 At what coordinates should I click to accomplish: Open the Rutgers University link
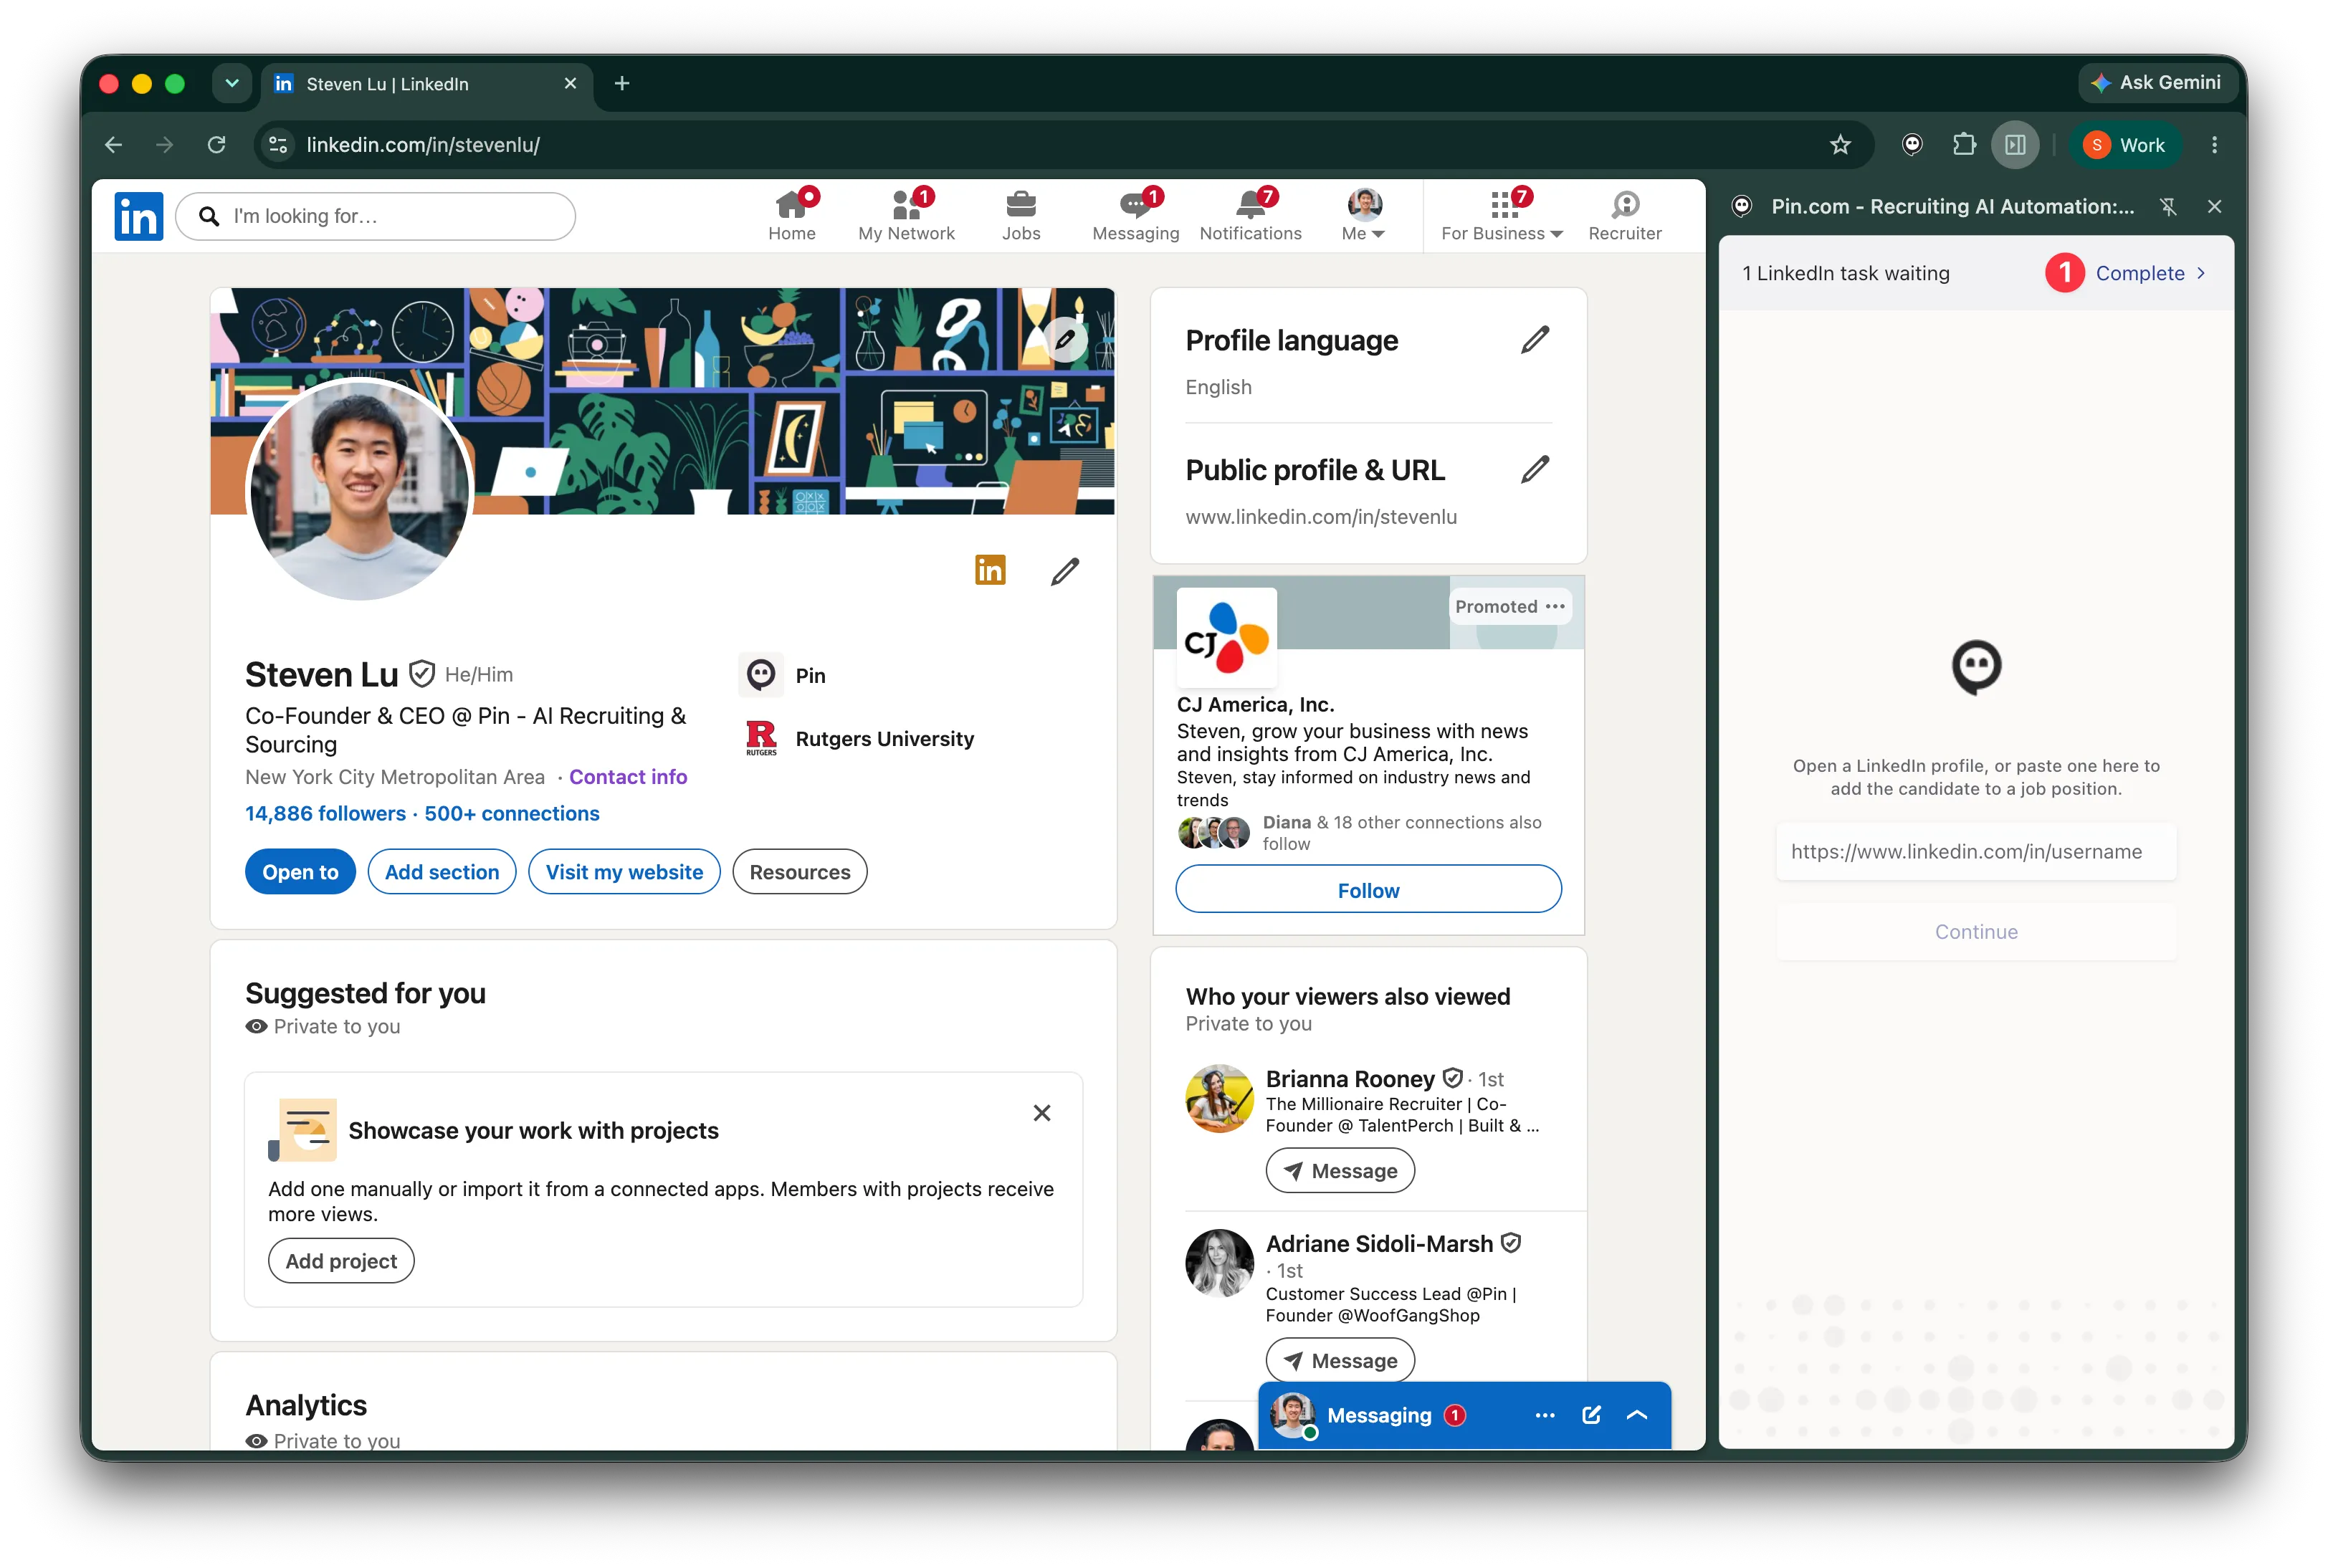coord(859,739)
